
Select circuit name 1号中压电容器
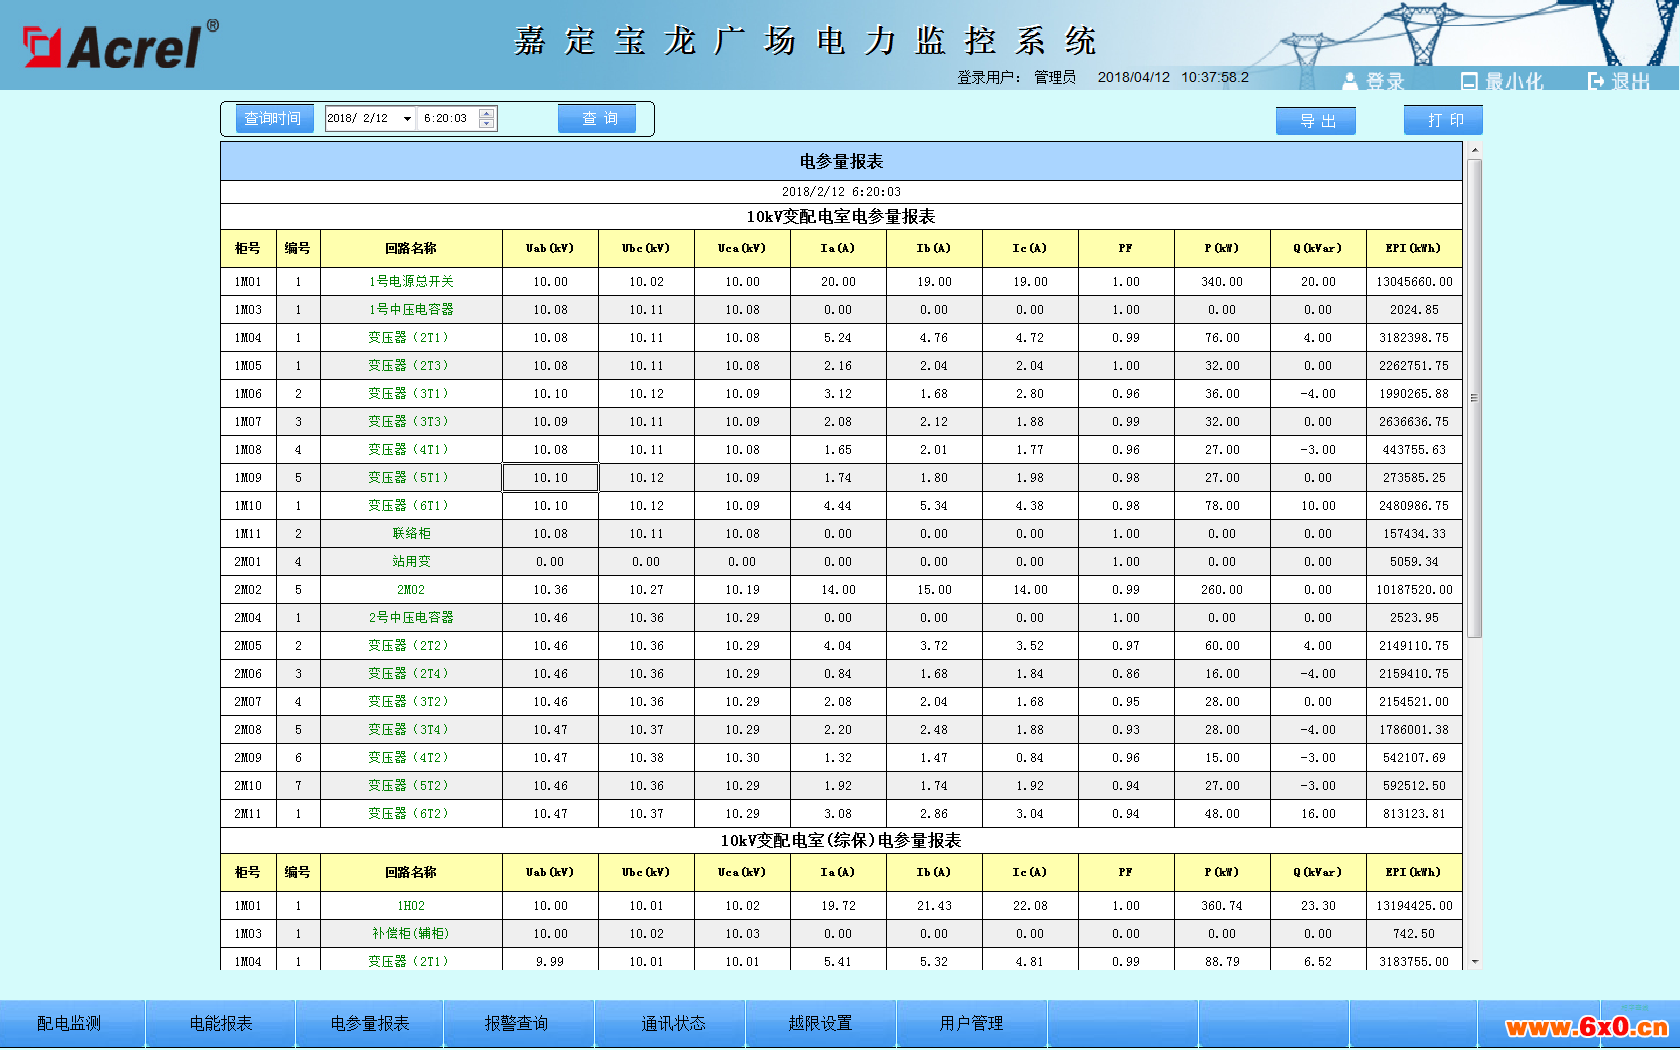[x=411, y=310]
